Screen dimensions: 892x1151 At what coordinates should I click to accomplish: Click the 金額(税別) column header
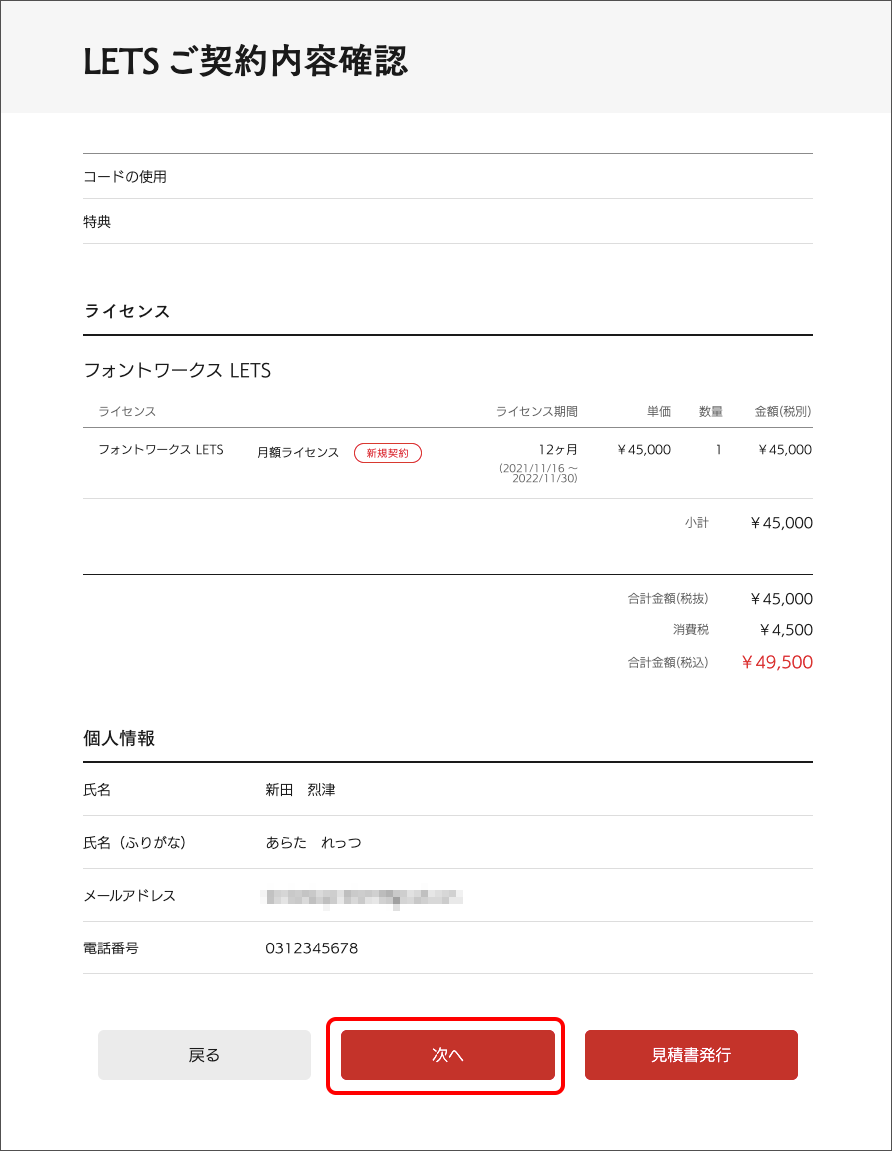[x=782, y=412]
